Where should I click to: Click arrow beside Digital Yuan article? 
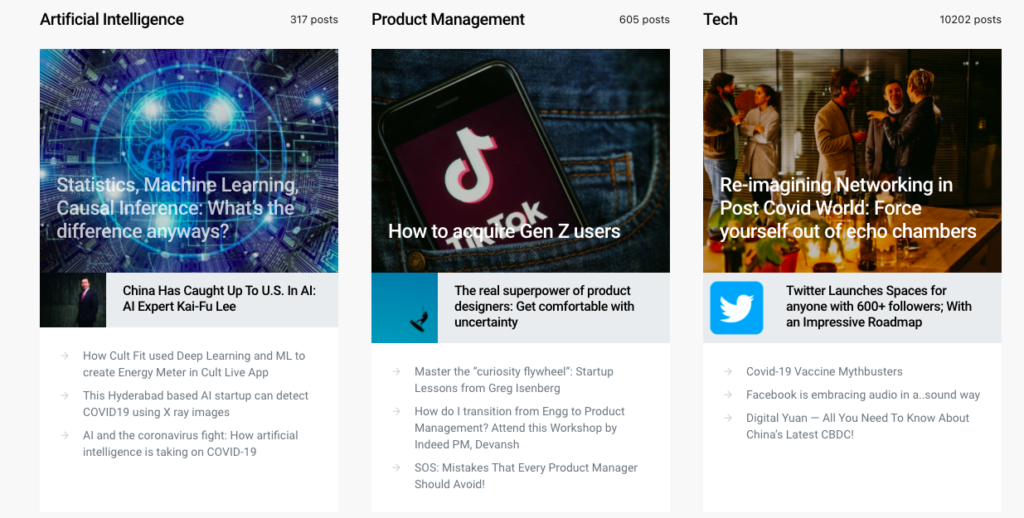[x=727, y=419]
